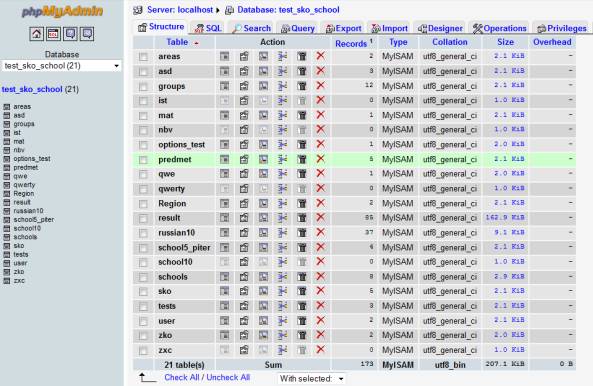Open structure of the areas table

[x=244, y=56]
